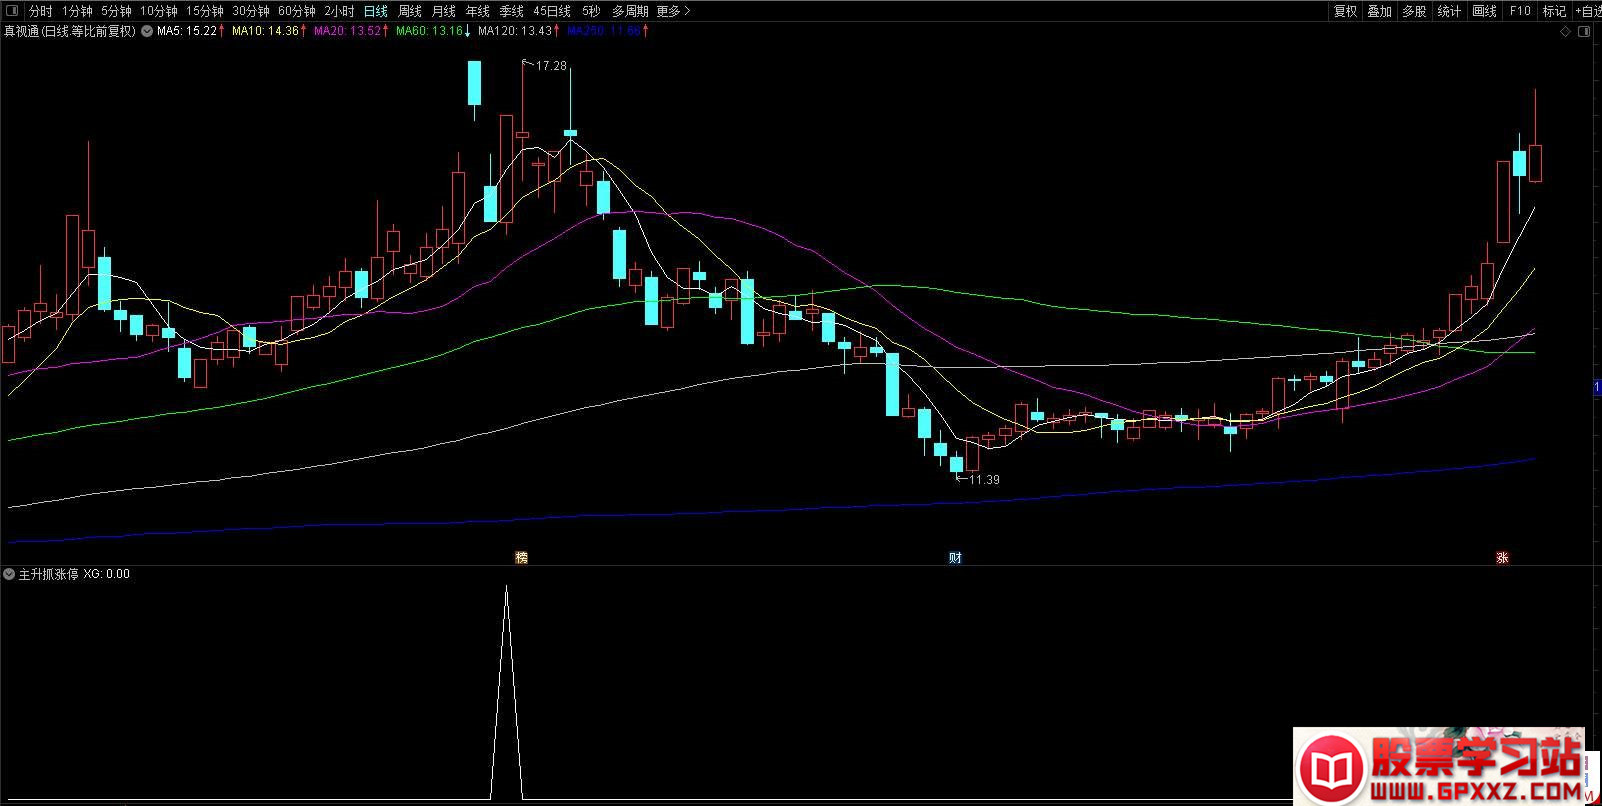
Task: Expand the 真视通 main chart indicator dropdown
Action: pyautogui.click(x=147, y=31)
